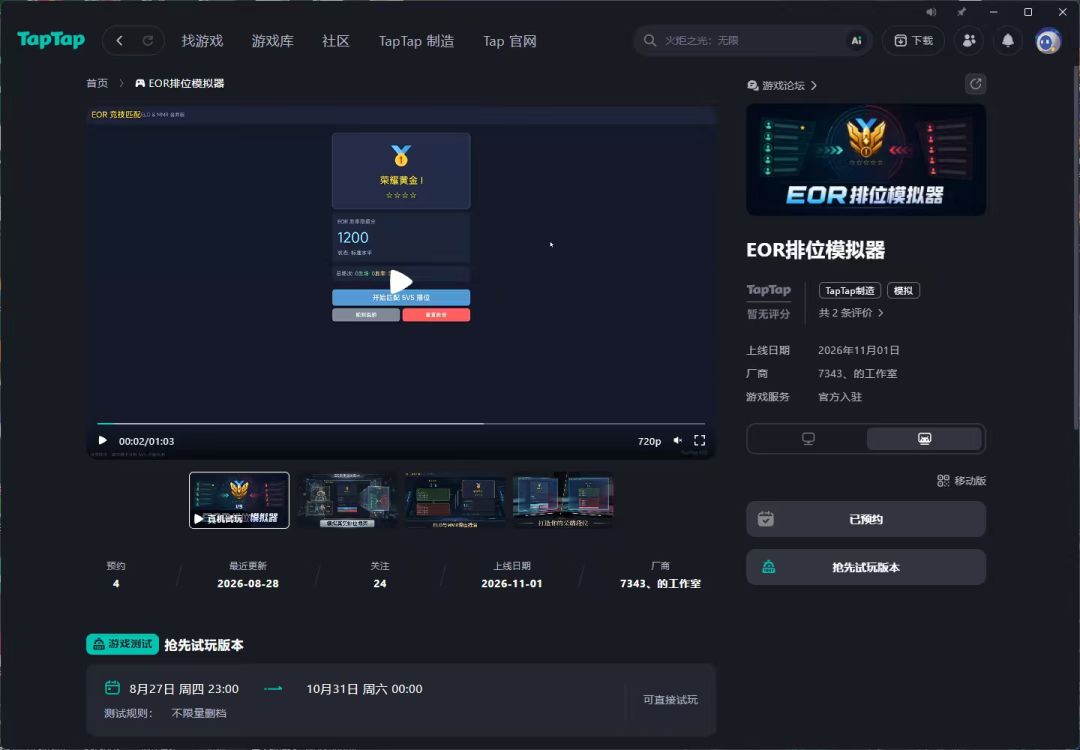The width and height of the screenshot is (1080, 750).
Task: Open 共 2 条评价 reviews
Action: click(851, 313)
